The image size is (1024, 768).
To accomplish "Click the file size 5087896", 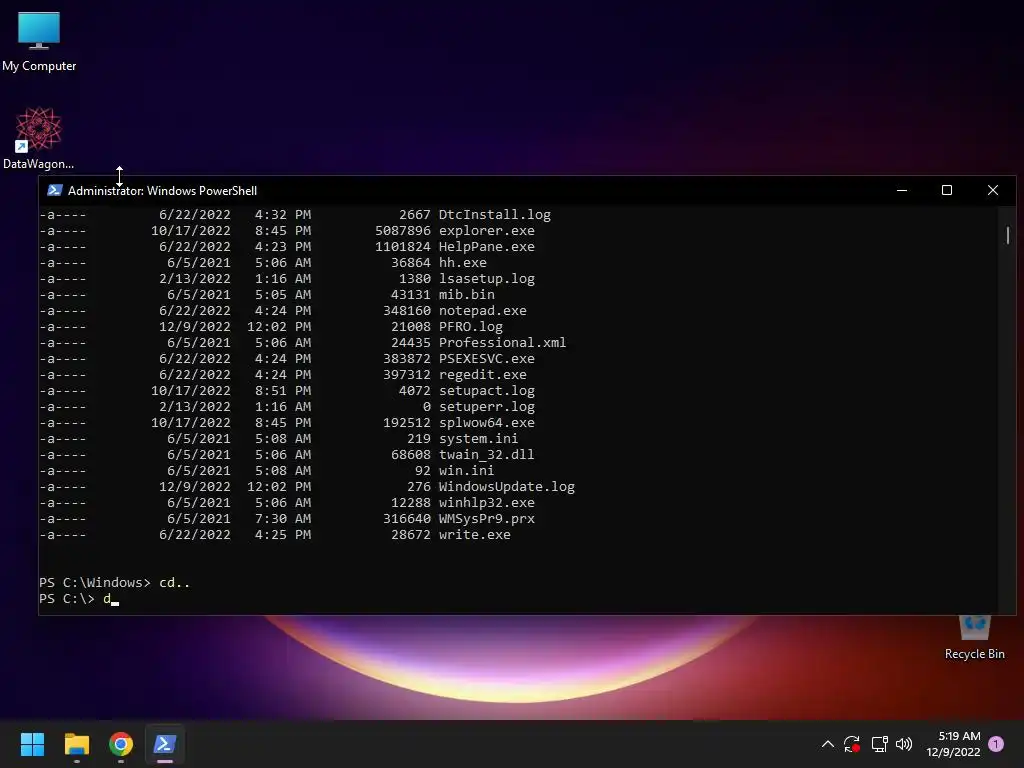I will tap(403, 231).
